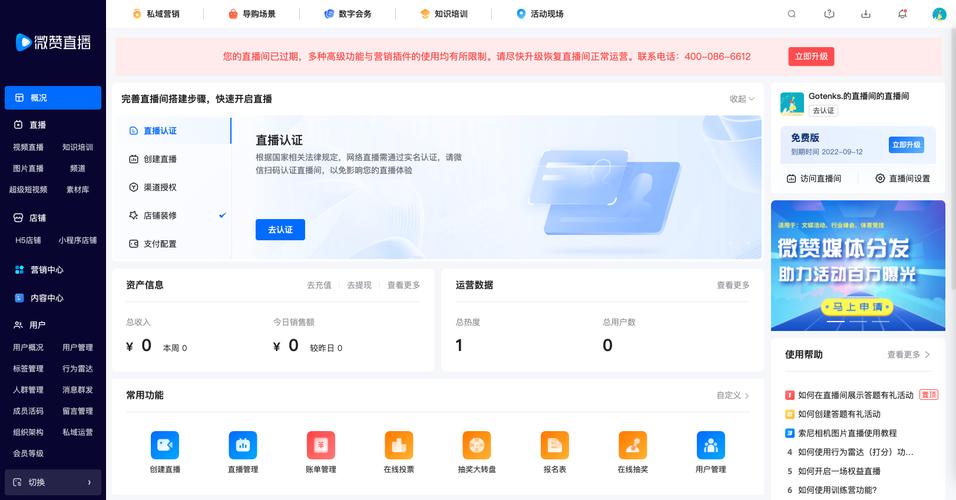
Task: Go to H5店铺 in the sidebar
Action: (28, 240)
